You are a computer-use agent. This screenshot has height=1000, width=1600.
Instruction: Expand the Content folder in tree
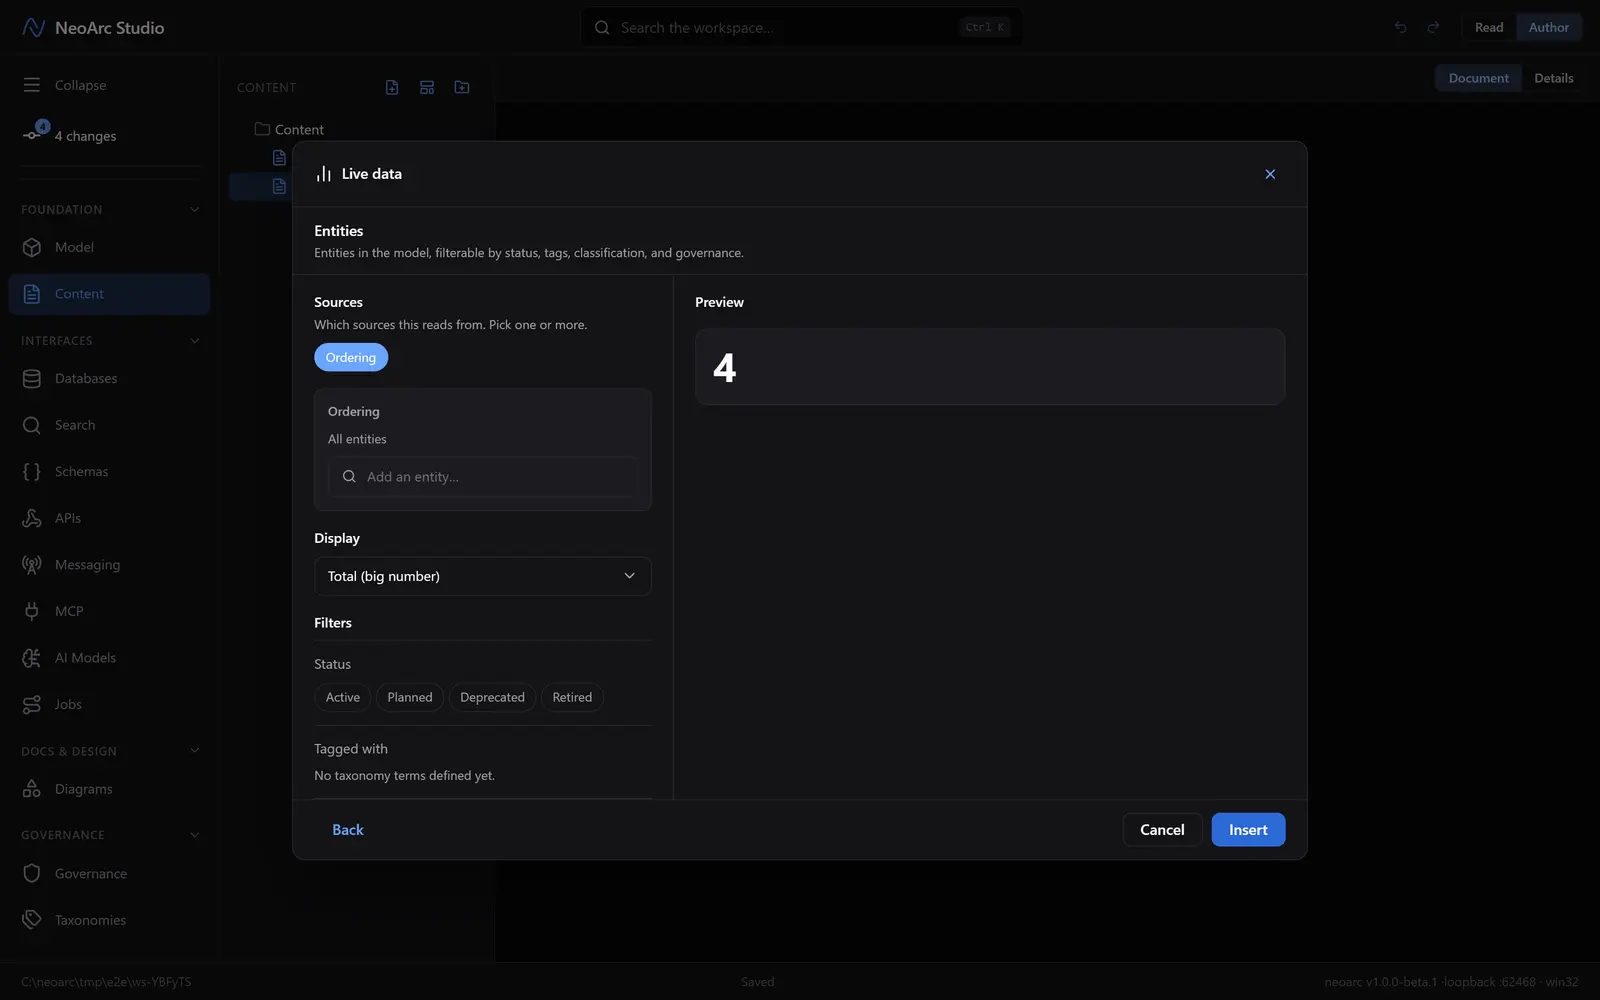click(x=289, y=130)
